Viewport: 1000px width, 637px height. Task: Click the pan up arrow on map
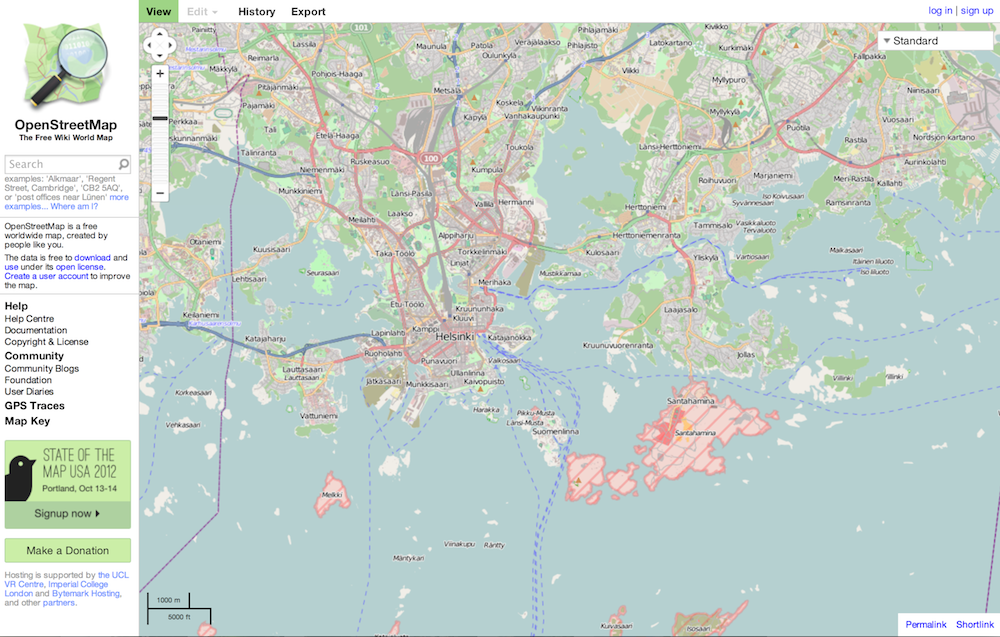160,34
